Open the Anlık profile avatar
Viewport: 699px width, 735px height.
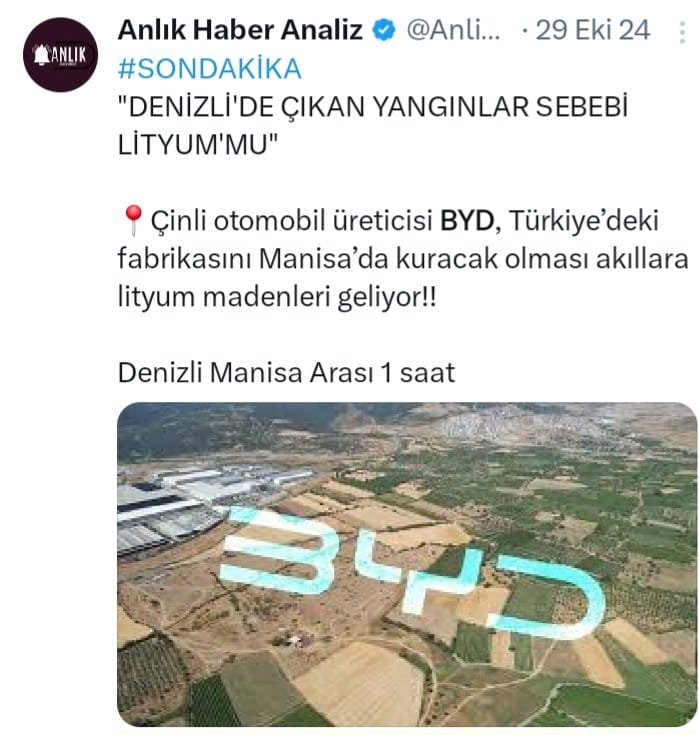click(60, 54)
